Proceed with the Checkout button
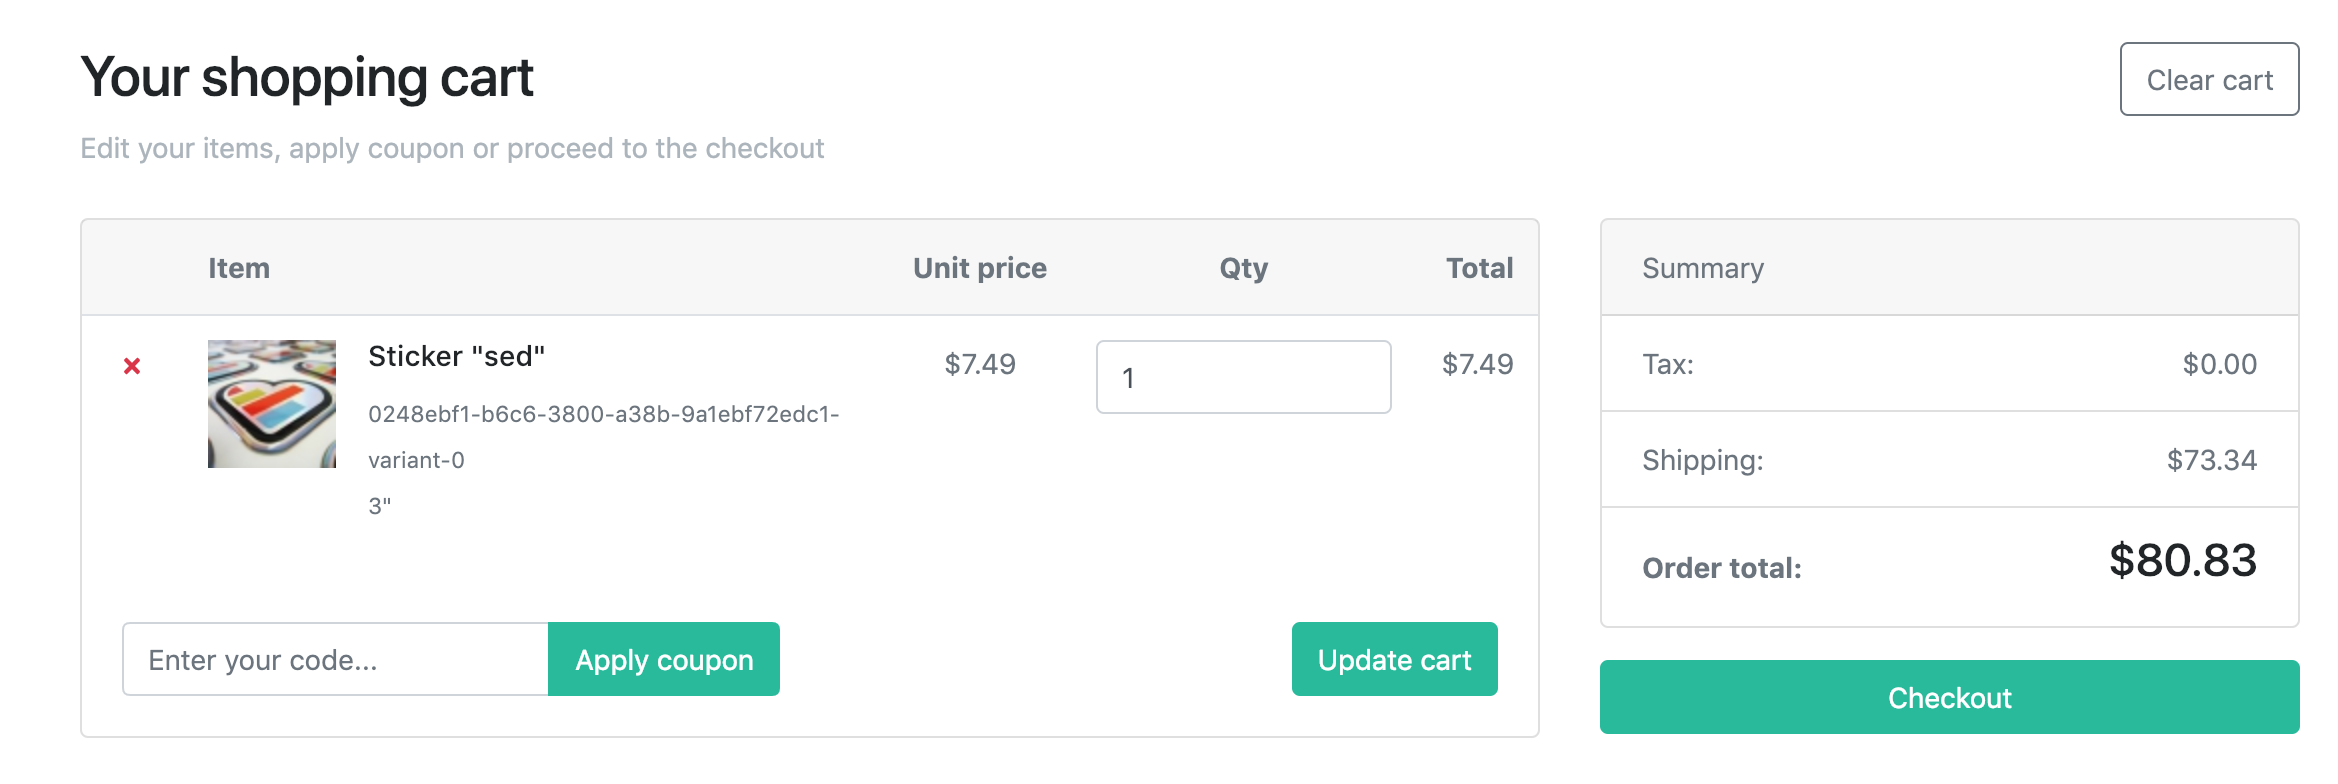Image resolution: width=2338 pixels, height=784 pixels. [x=1949, y=697]
